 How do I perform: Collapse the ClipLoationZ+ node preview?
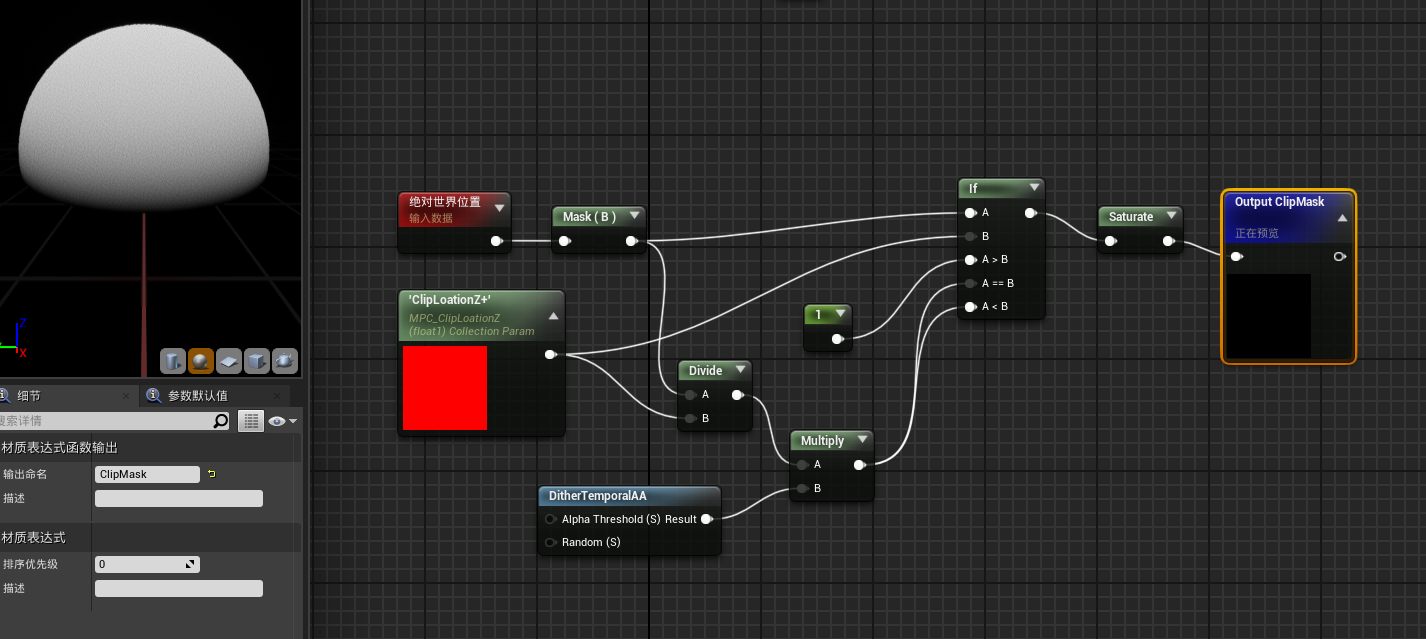tap(553, 316)
